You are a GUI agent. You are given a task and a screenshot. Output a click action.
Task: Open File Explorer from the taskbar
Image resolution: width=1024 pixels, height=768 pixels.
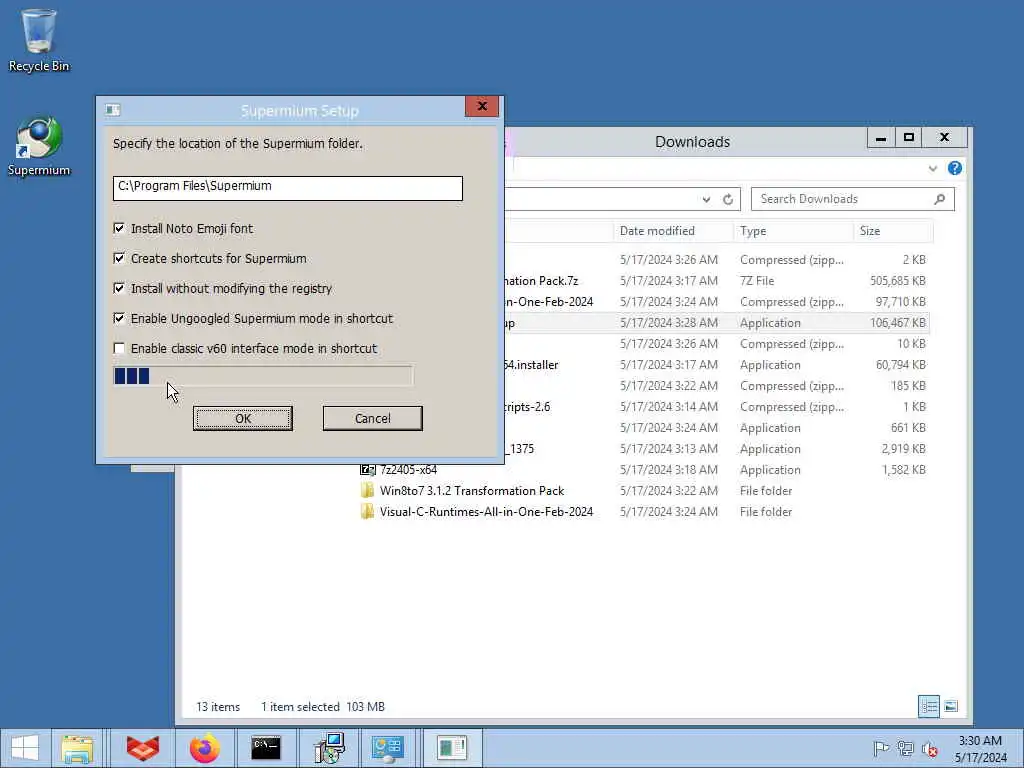coord(77,748)
